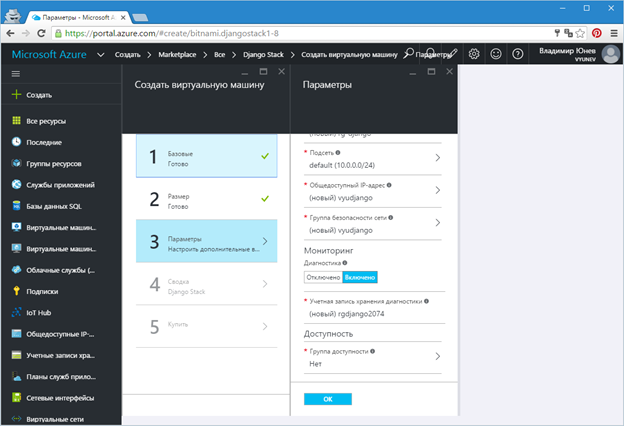This screenshot has height=426, width=624.
Task: Open Subscriptions key icon
Action: coord(16,291)
